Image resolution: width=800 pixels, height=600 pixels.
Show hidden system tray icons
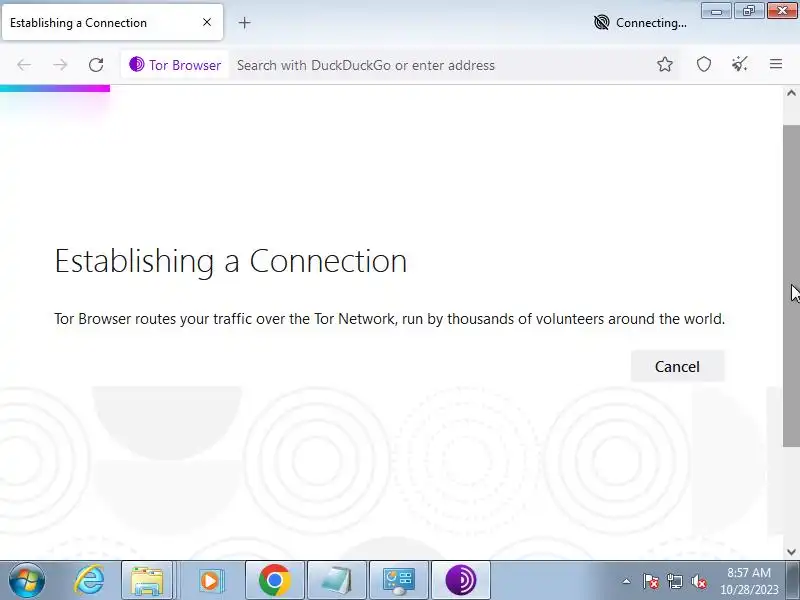[627, 581]
